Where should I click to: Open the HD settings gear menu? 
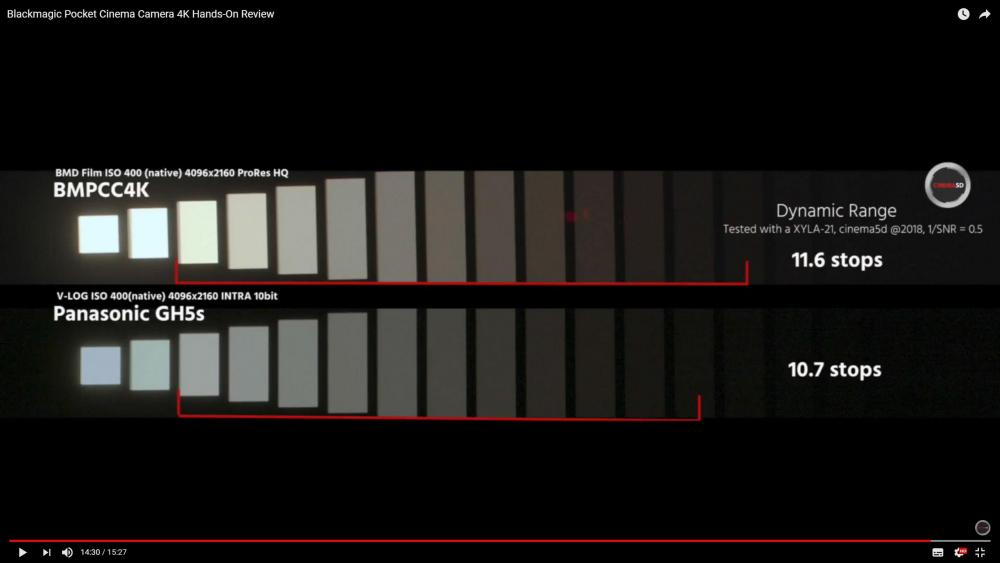click(960, 552)
